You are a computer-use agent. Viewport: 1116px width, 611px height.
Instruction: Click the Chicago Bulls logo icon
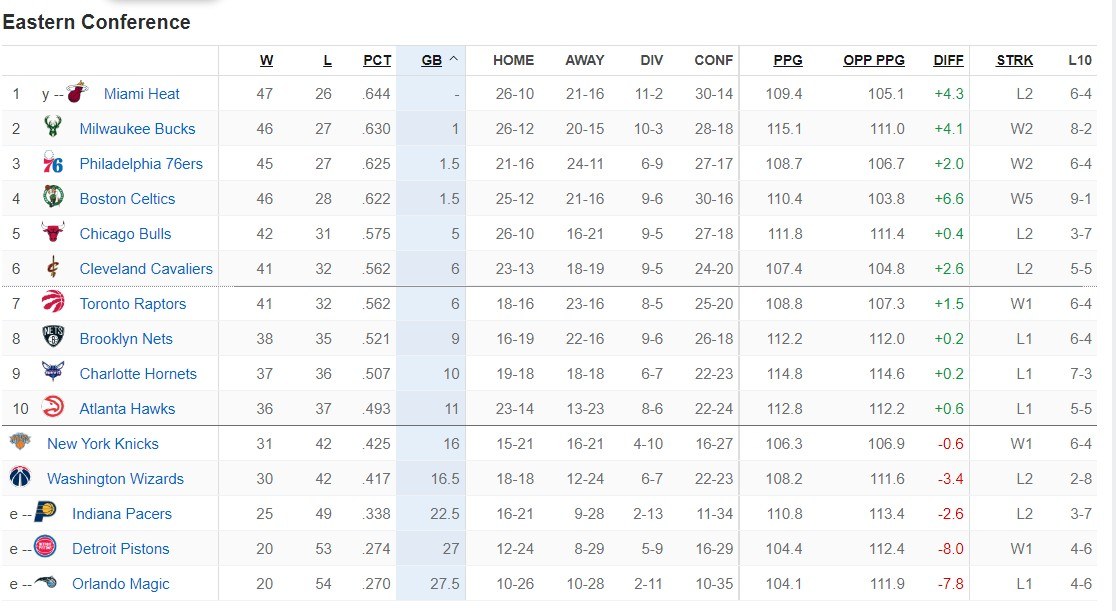(x=53, y=233)
